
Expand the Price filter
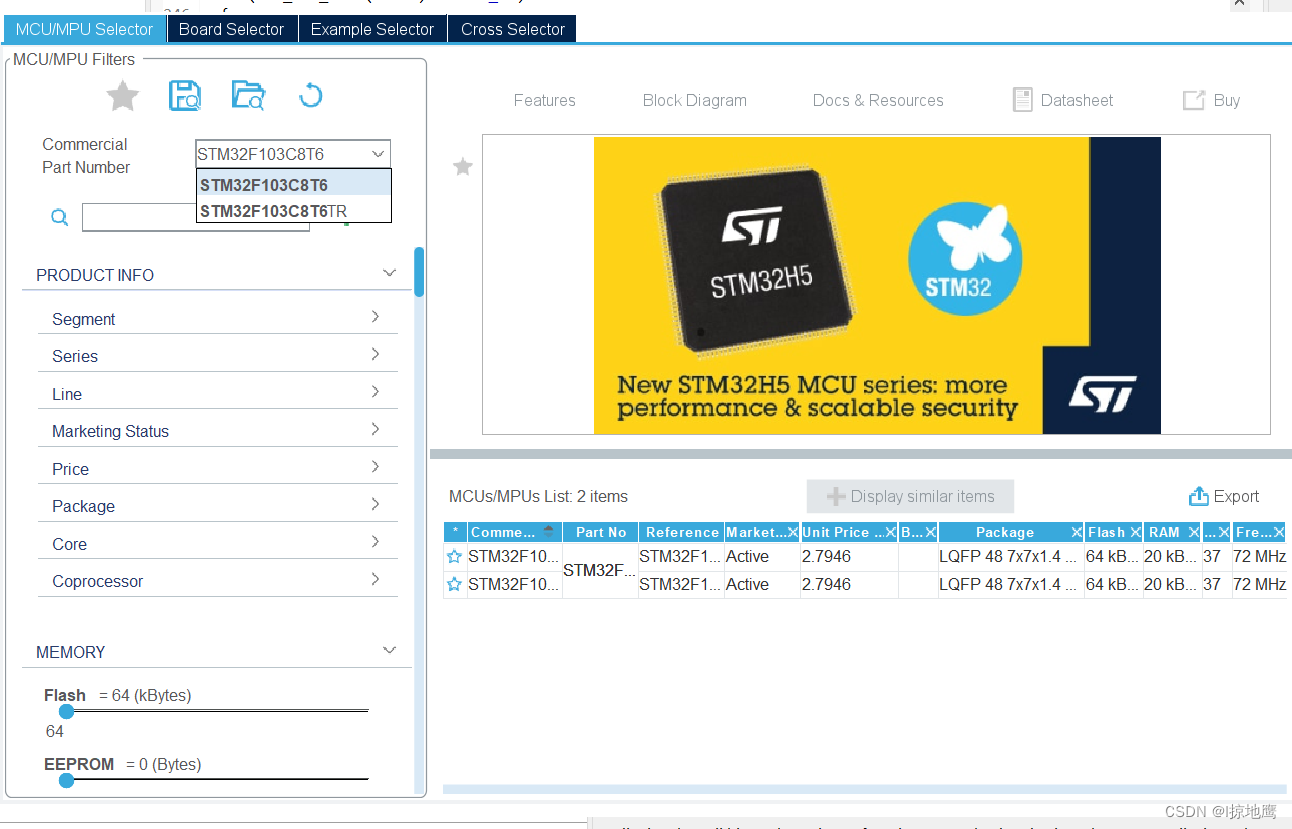coord(375,467)
